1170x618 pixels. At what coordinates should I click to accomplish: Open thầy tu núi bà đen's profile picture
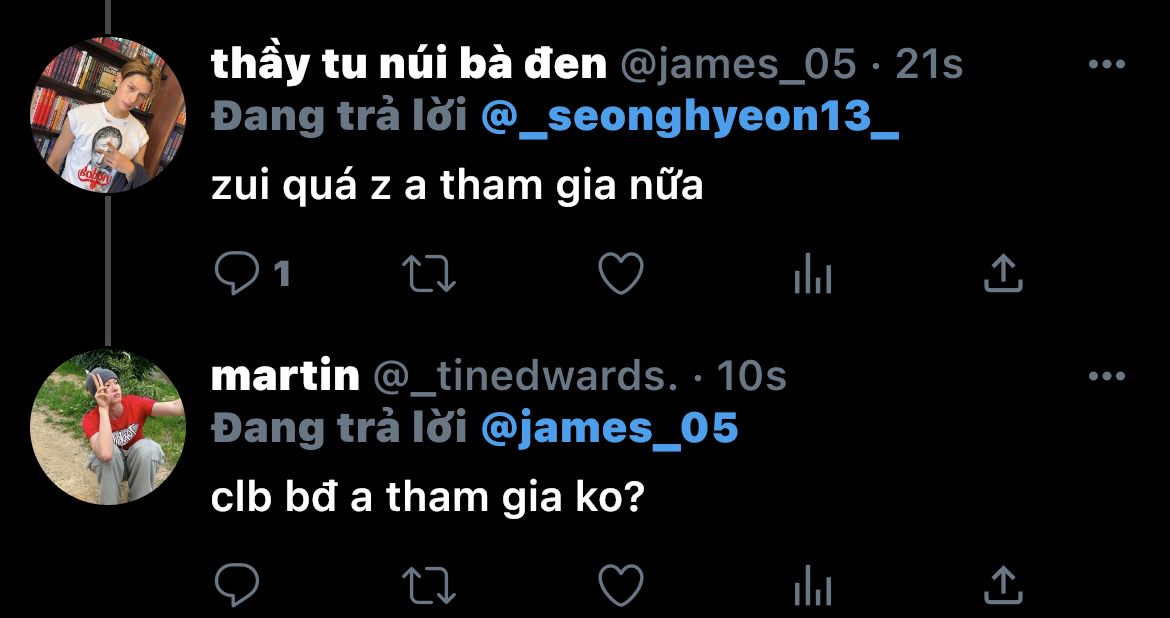[107, 115]
